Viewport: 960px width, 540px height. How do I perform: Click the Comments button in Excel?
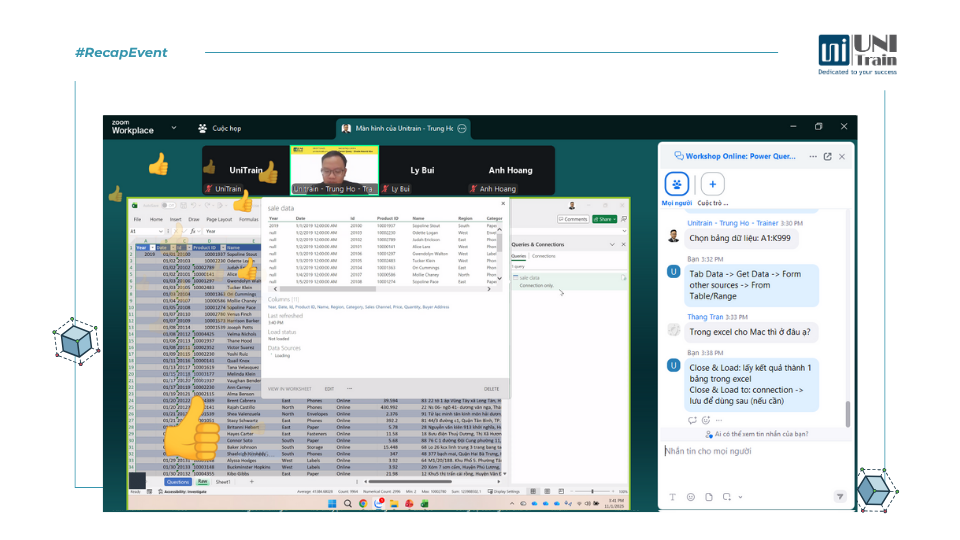(573, 219)
